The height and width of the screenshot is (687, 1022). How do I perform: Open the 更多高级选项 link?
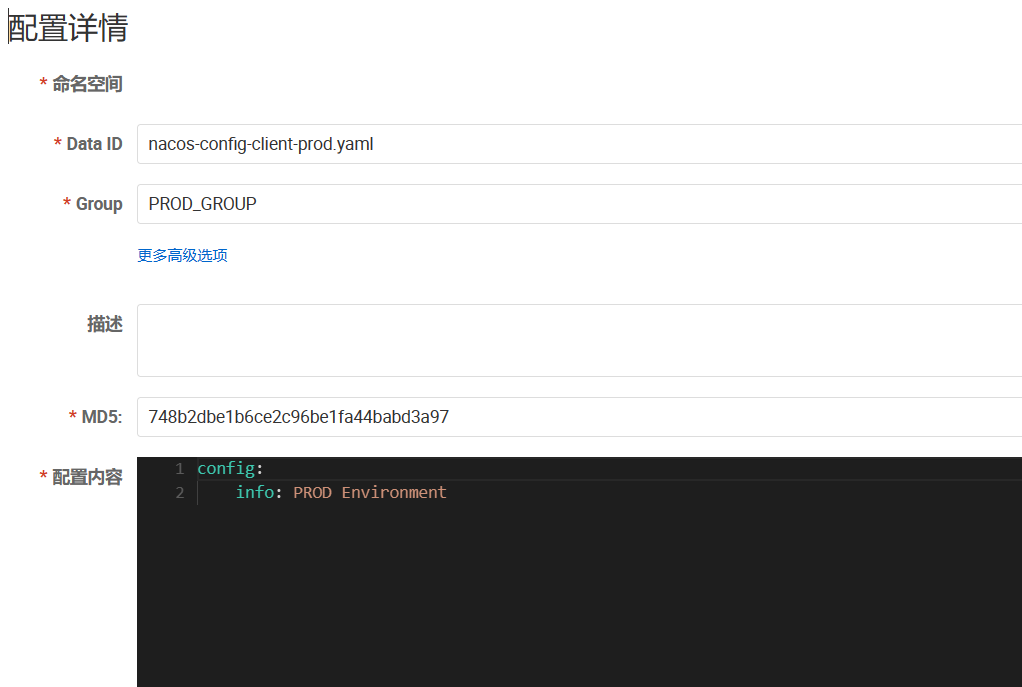(182, 255)
